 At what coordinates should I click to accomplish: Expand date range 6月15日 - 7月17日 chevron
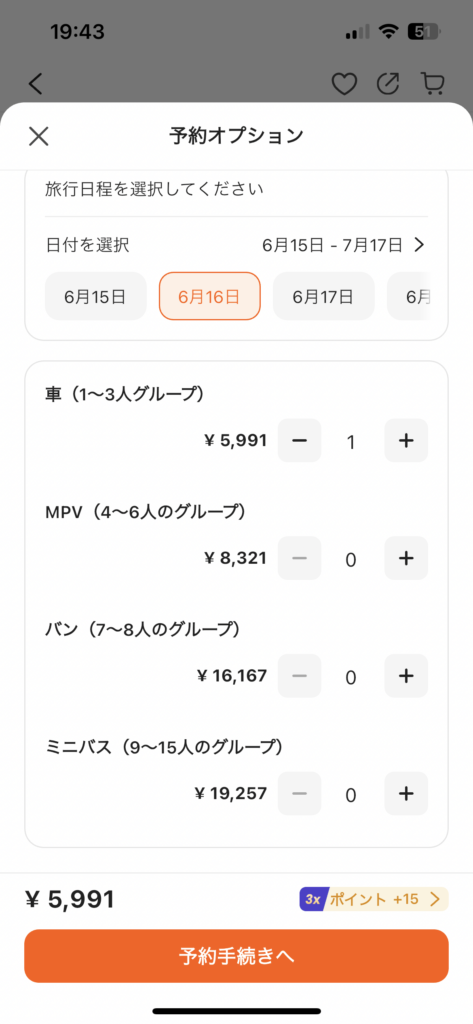419,245
